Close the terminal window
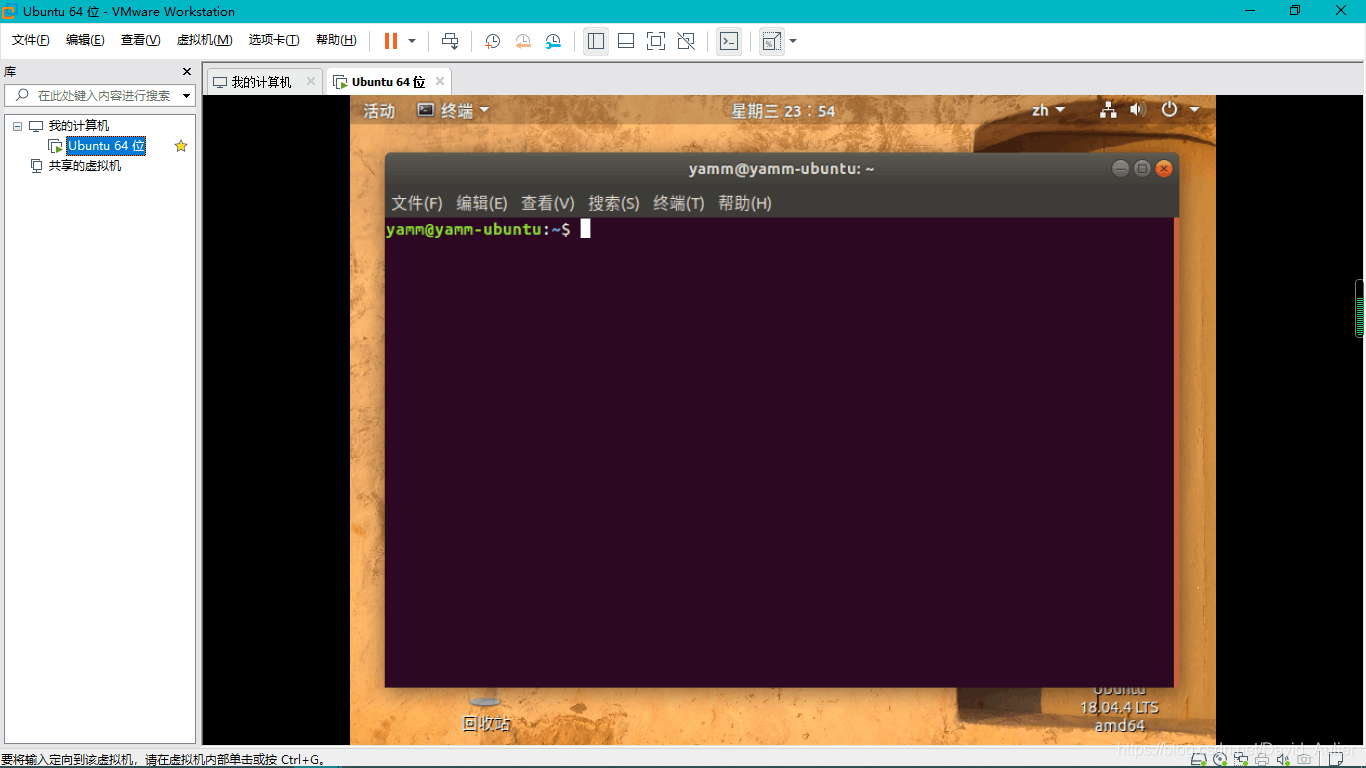This screenshot has width=1366, height=768. (x=1163, y=169)
